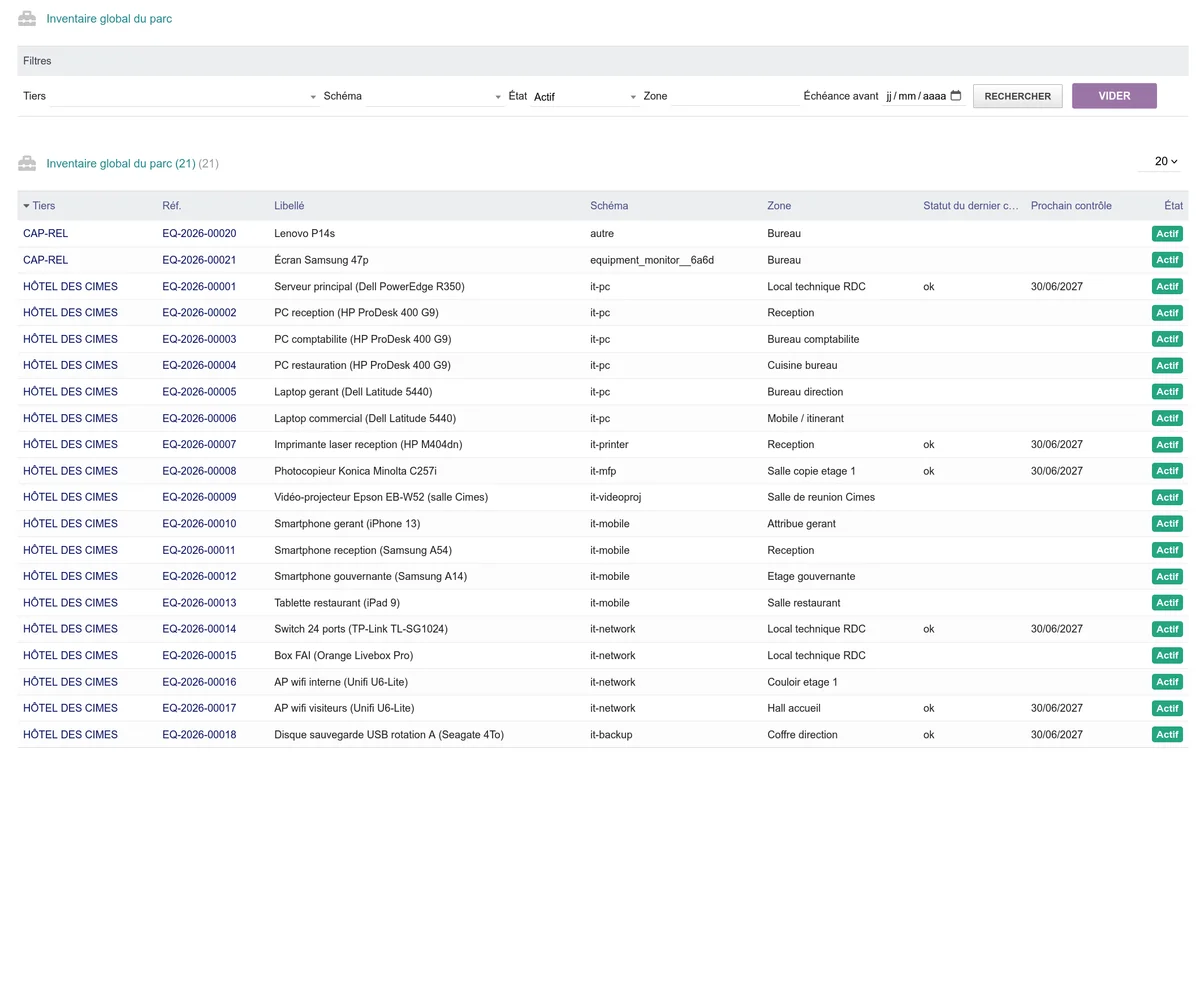The image size is (1200, 985).
Task: Select schema cell equipment_monitor__6a6d
Action: [x=652, y=260]
